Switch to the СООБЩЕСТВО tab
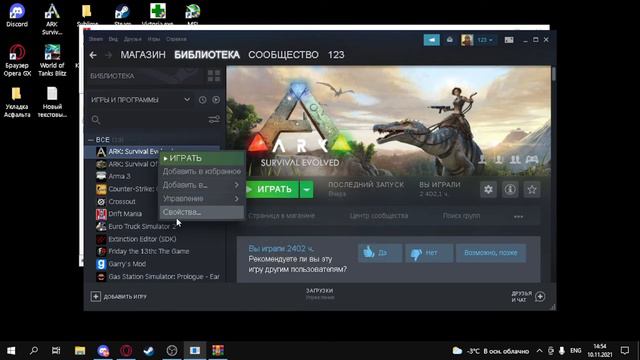 pos(283,55)
